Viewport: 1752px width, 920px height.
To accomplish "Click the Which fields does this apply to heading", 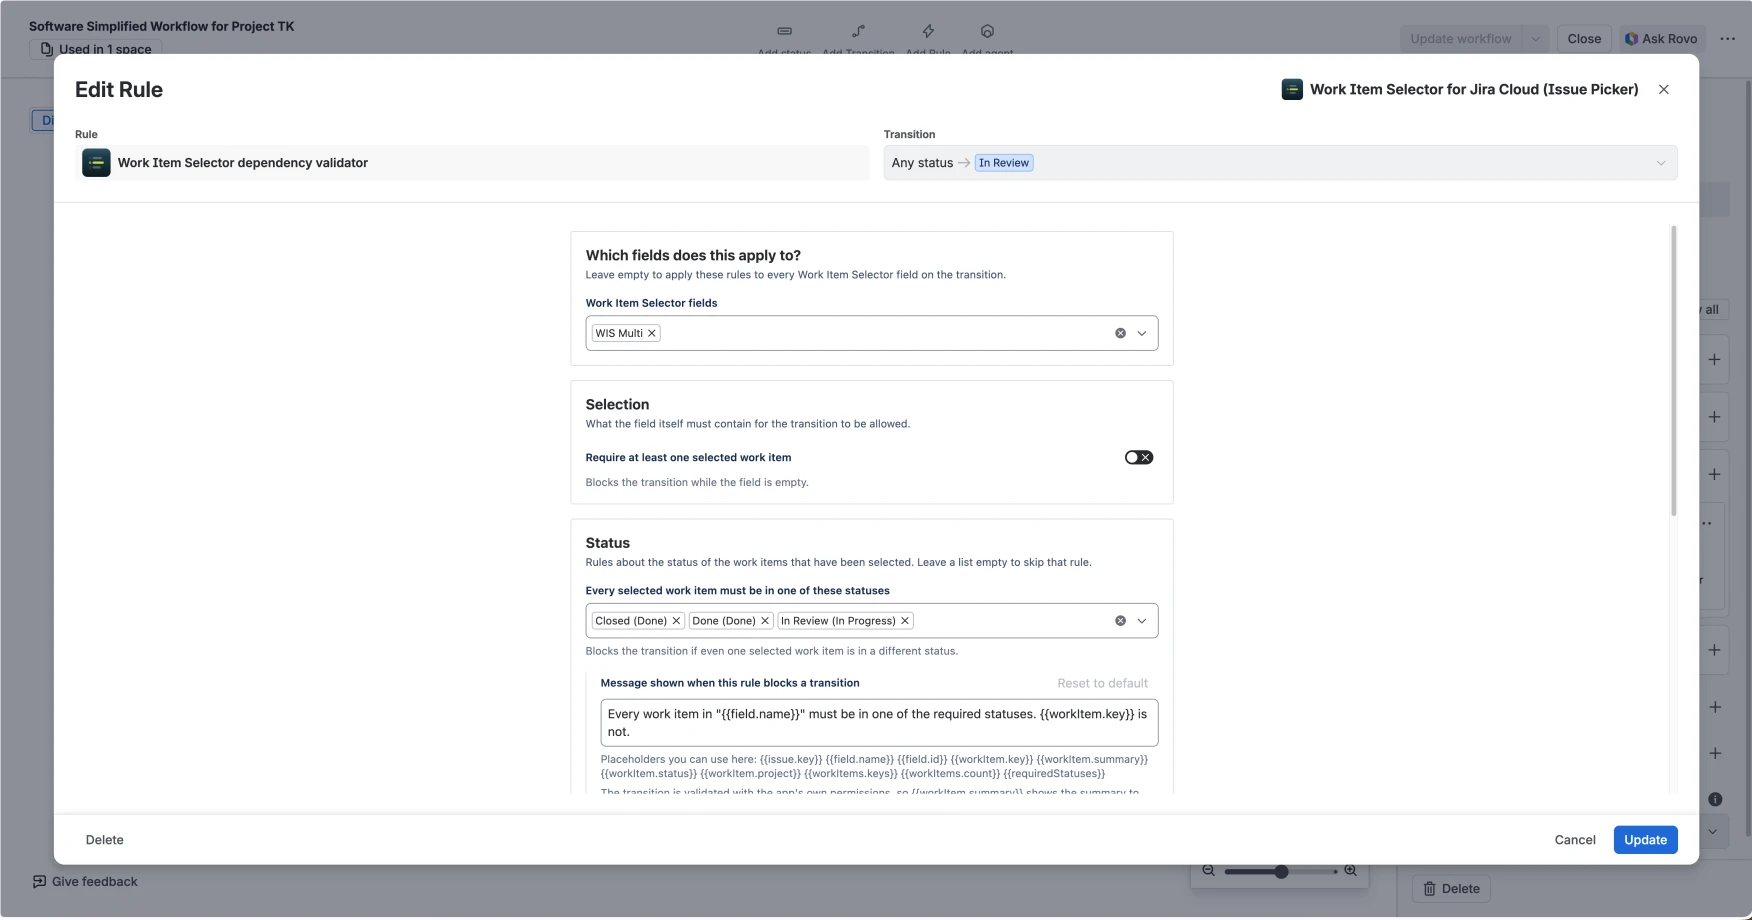I will tap(693, 256).
